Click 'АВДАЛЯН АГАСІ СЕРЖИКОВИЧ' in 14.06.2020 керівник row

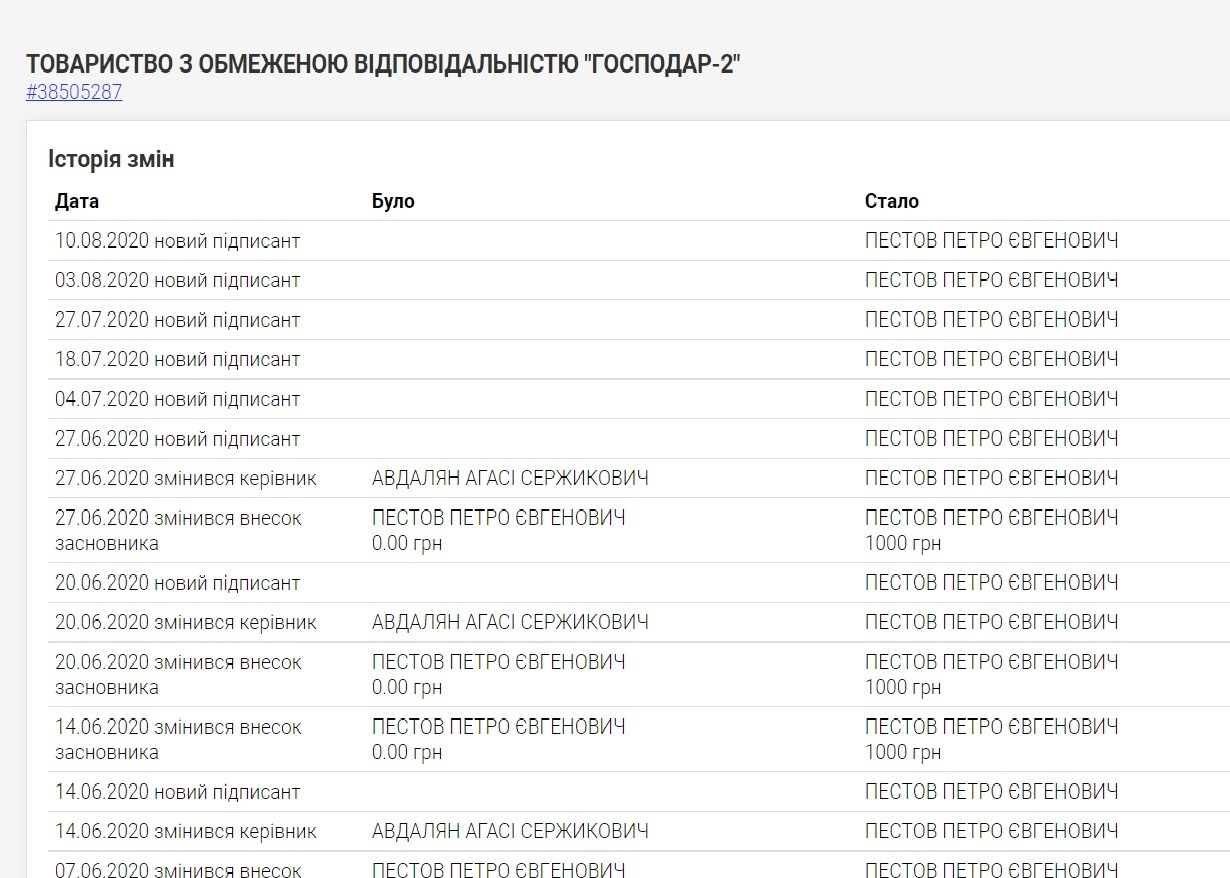tap(510, 832)
